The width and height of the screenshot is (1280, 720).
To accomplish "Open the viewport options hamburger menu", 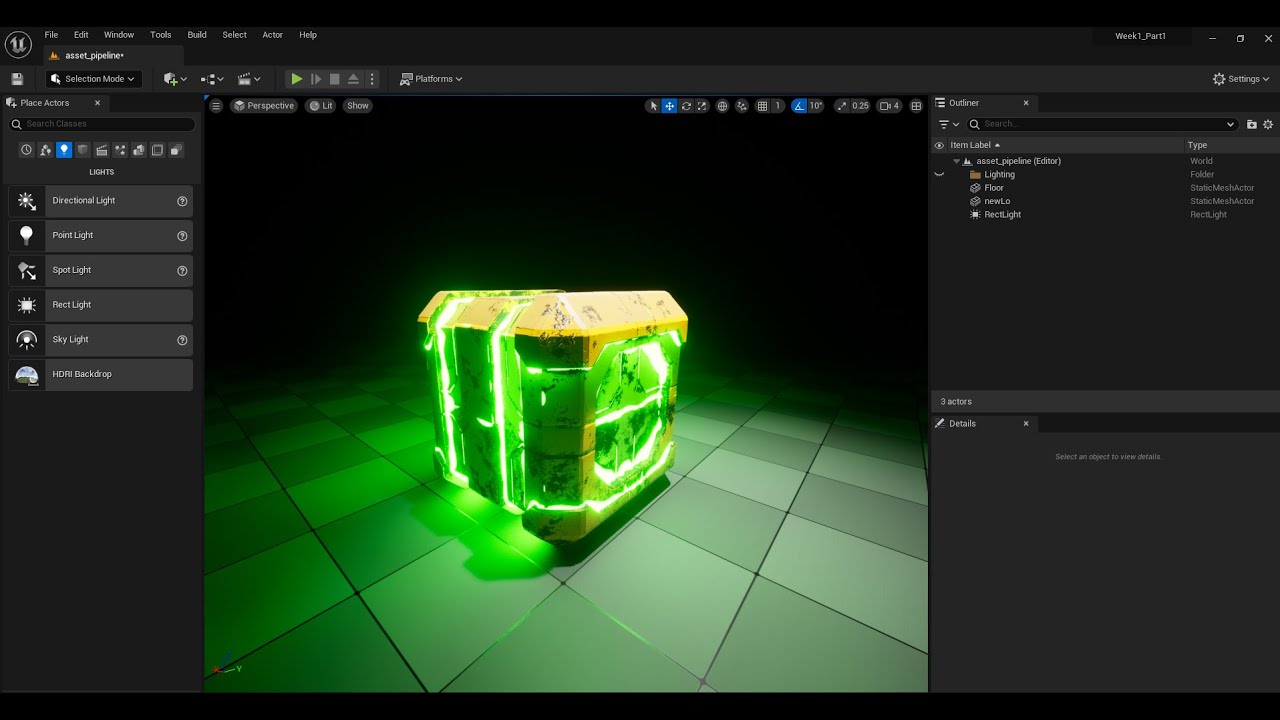I will pos(216,106).
